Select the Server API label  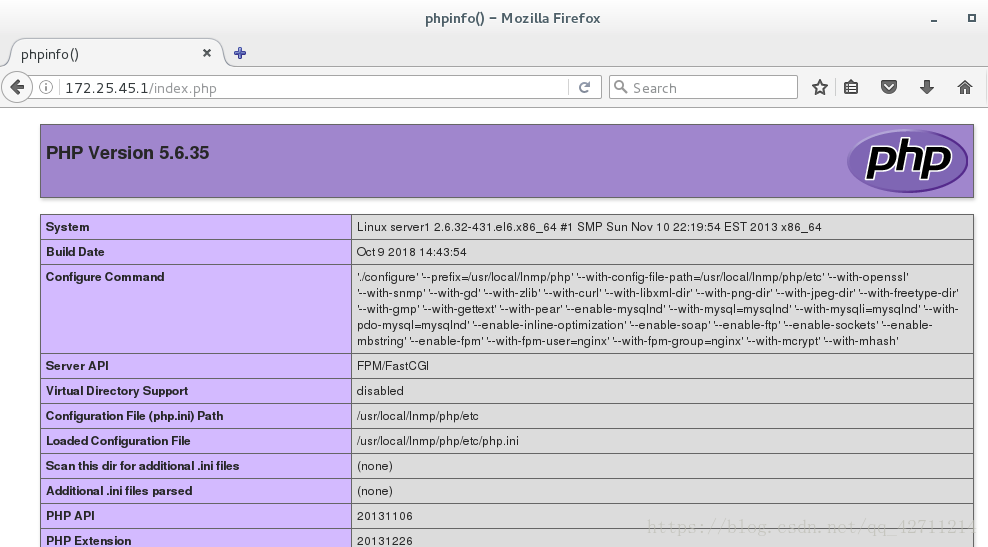click(77, 366)
